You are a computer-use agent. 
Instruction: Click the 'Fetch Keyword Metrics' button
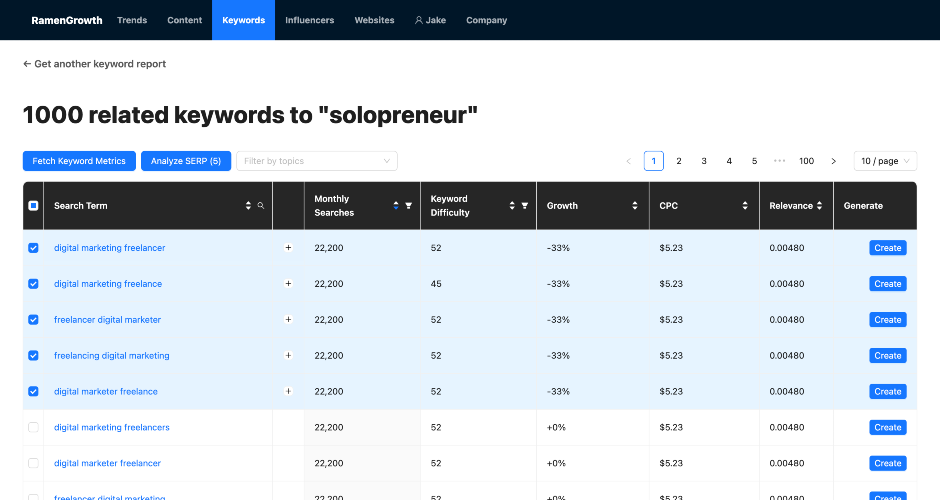point(79,161)
